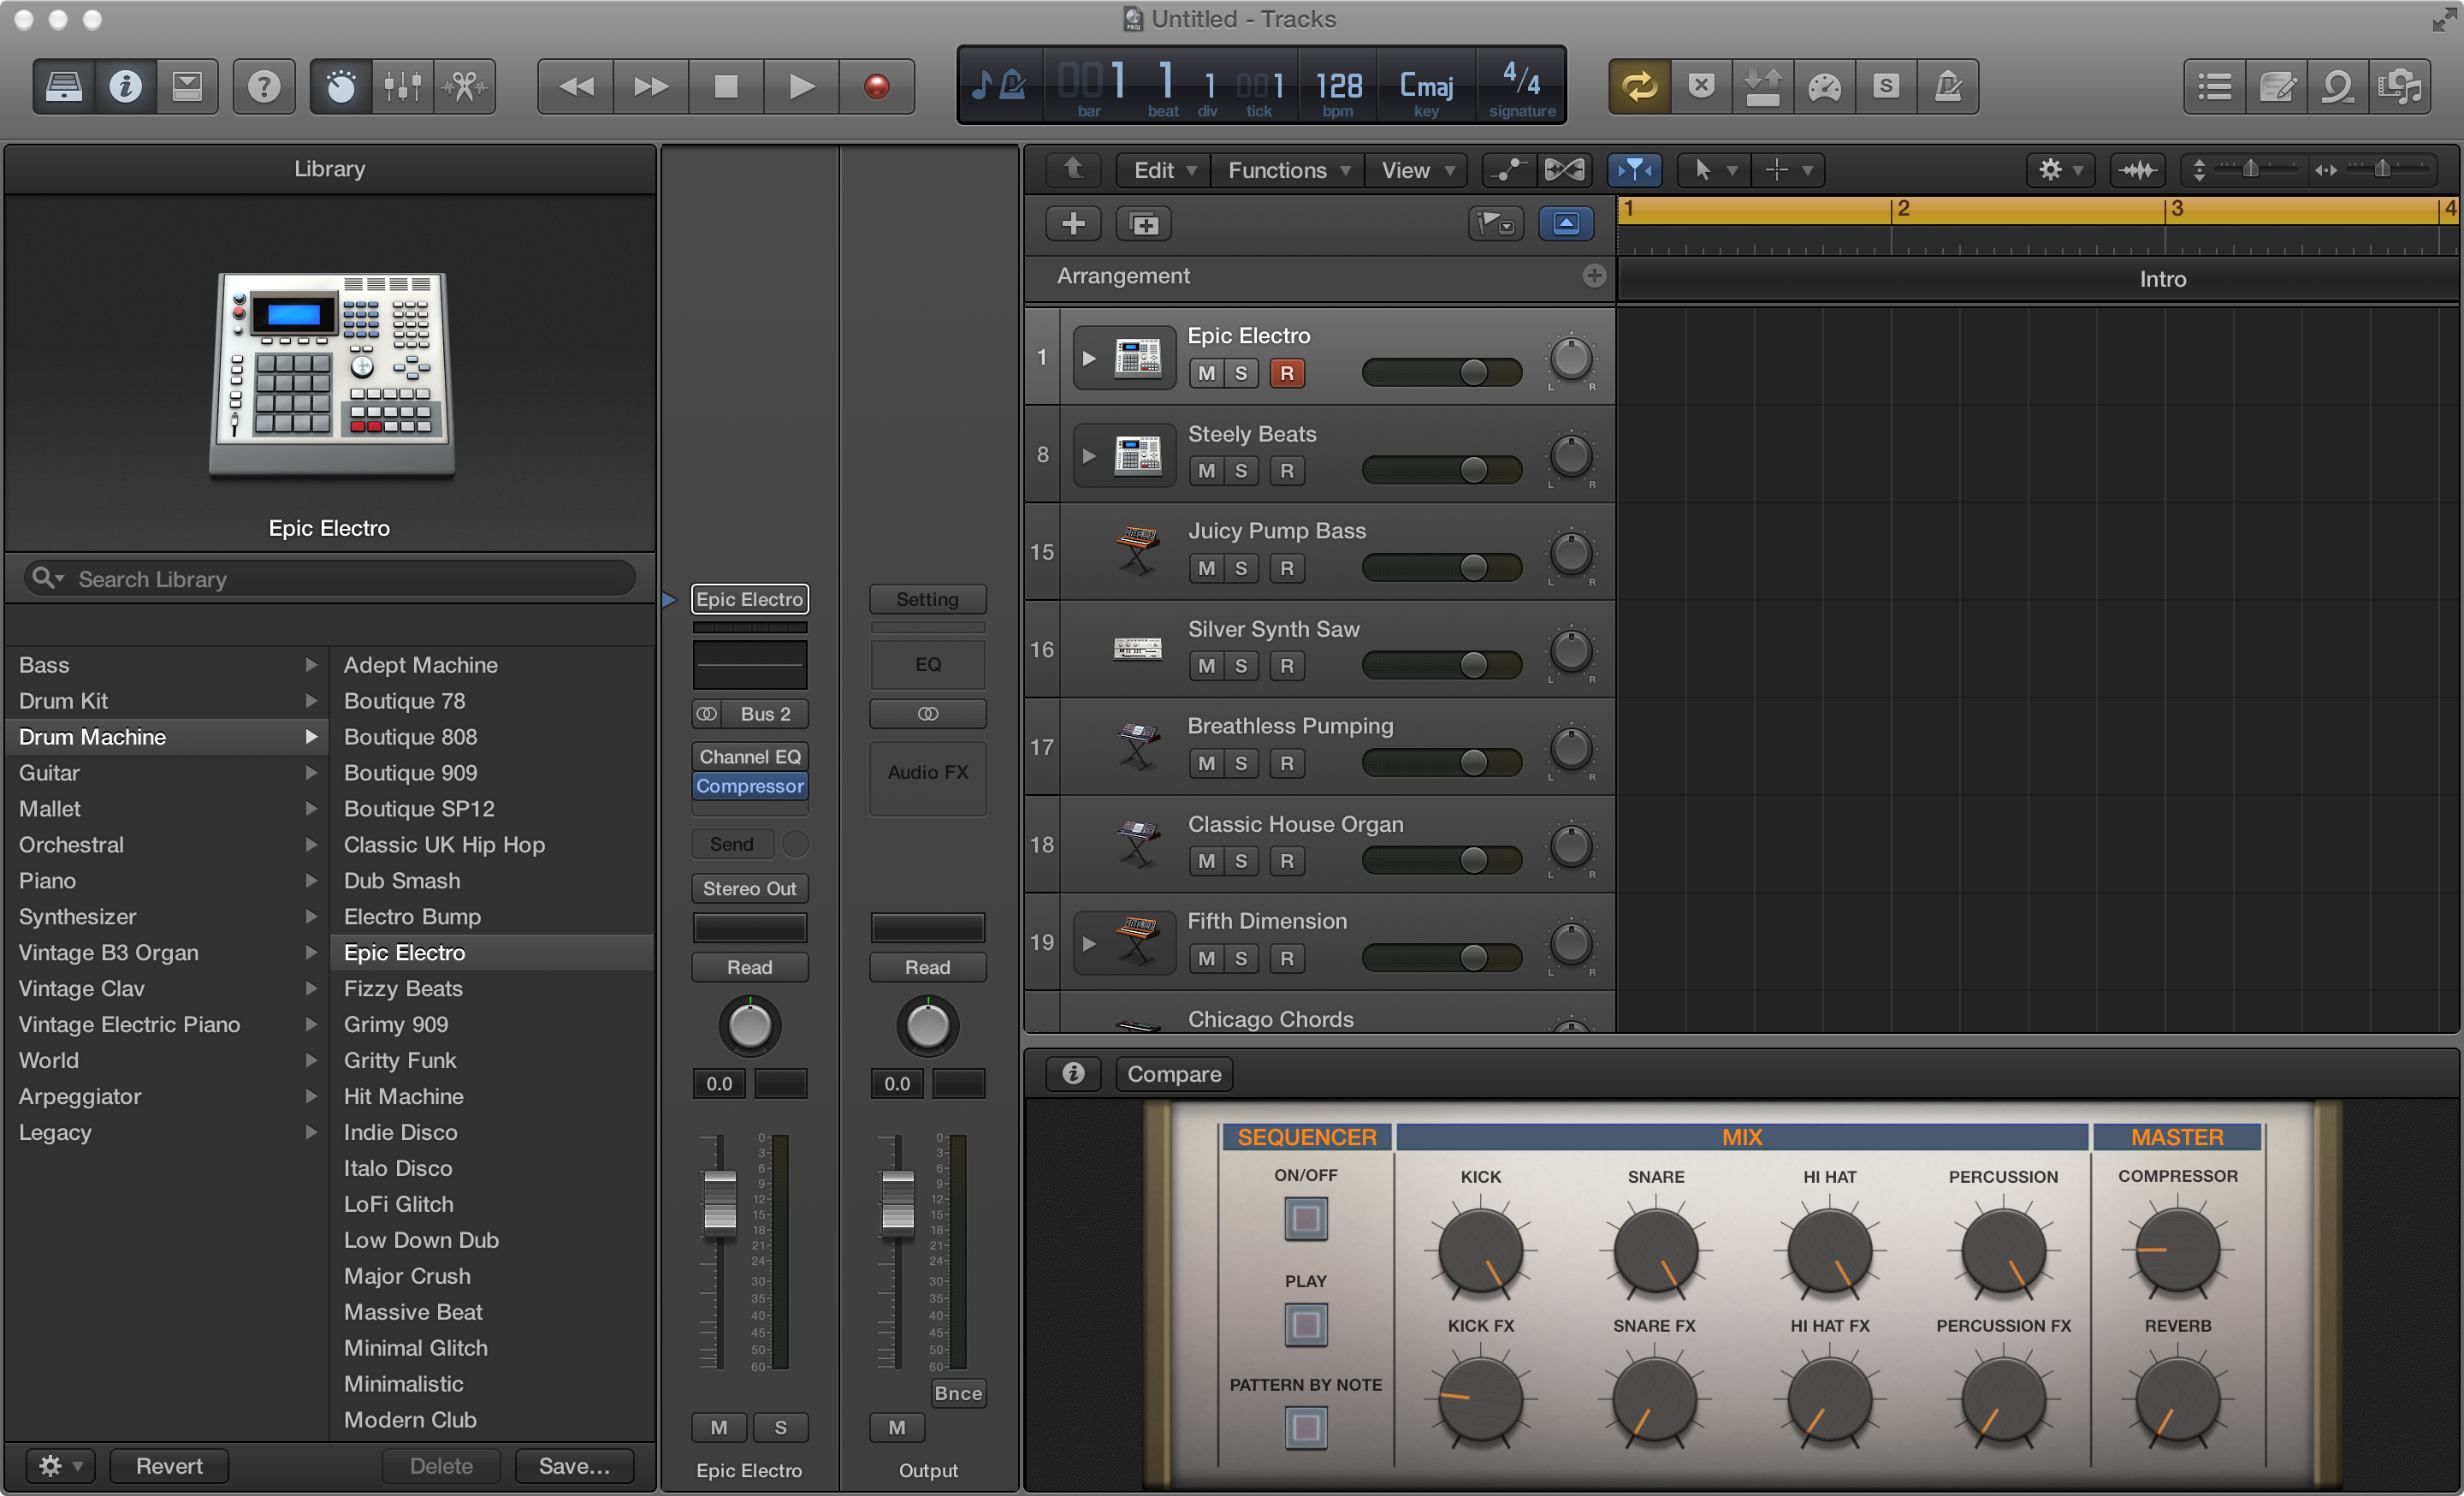Record-enable the Juicy Pump Bass track
Image resolution: width=2464 pixels, height=1496 pixels.
pyautogui.click(x=1286, y=568)
